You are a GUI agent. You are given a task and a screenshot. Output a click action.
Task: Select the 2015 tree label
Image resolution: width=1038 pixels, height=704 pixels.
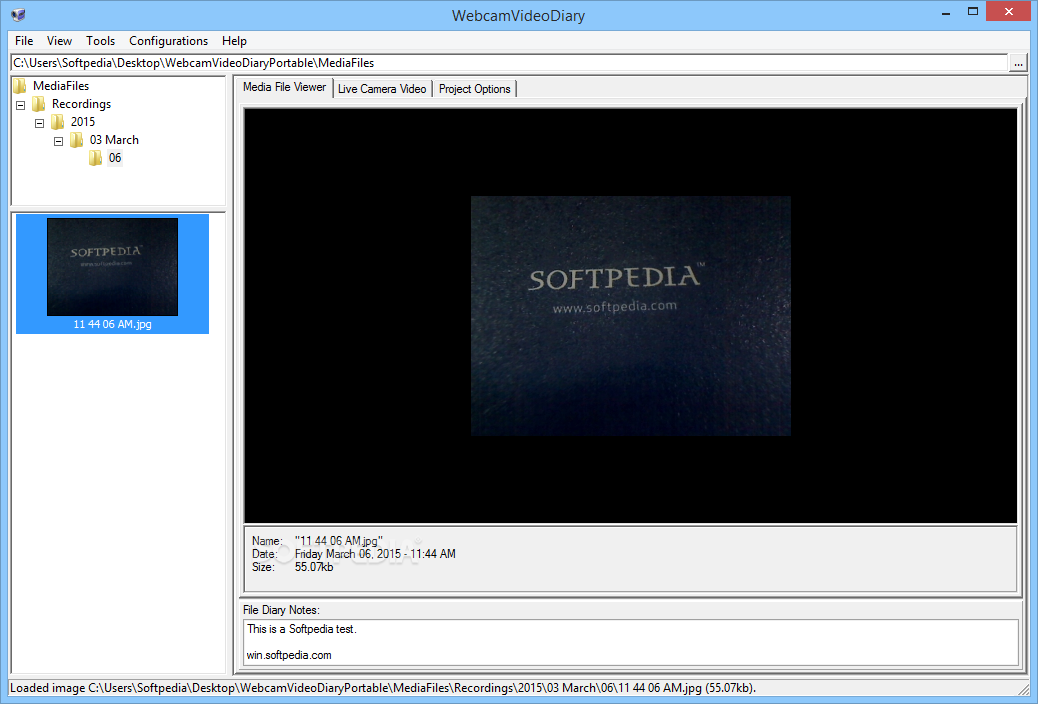pyautogui.click(x=83, y=122)
